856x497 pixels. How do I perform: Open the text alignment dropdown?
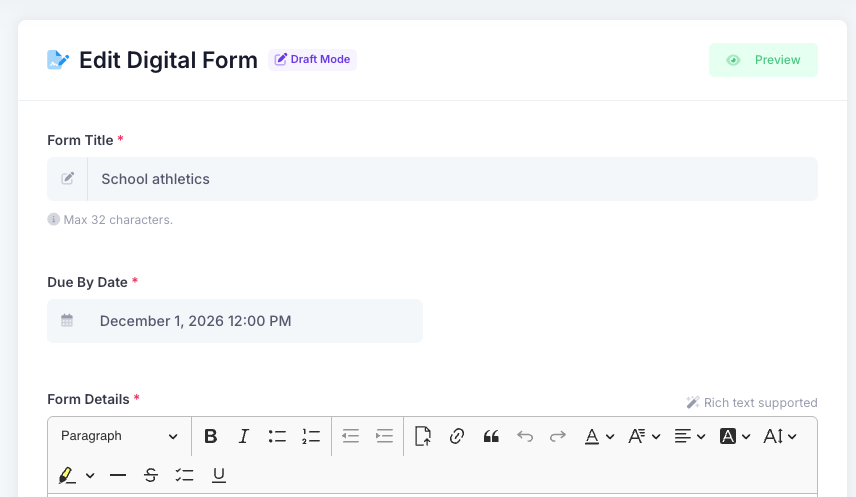tap(690, 436)
